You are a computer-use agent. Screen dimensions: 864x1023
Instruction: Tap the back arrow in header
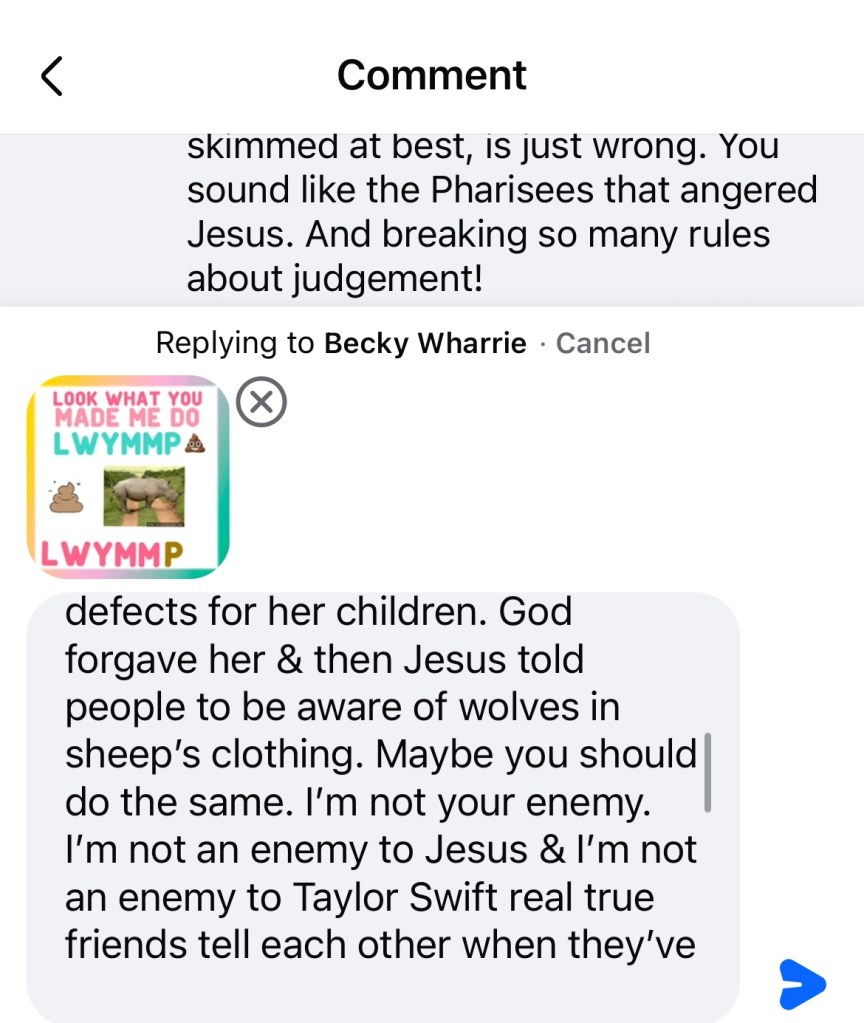52,76
